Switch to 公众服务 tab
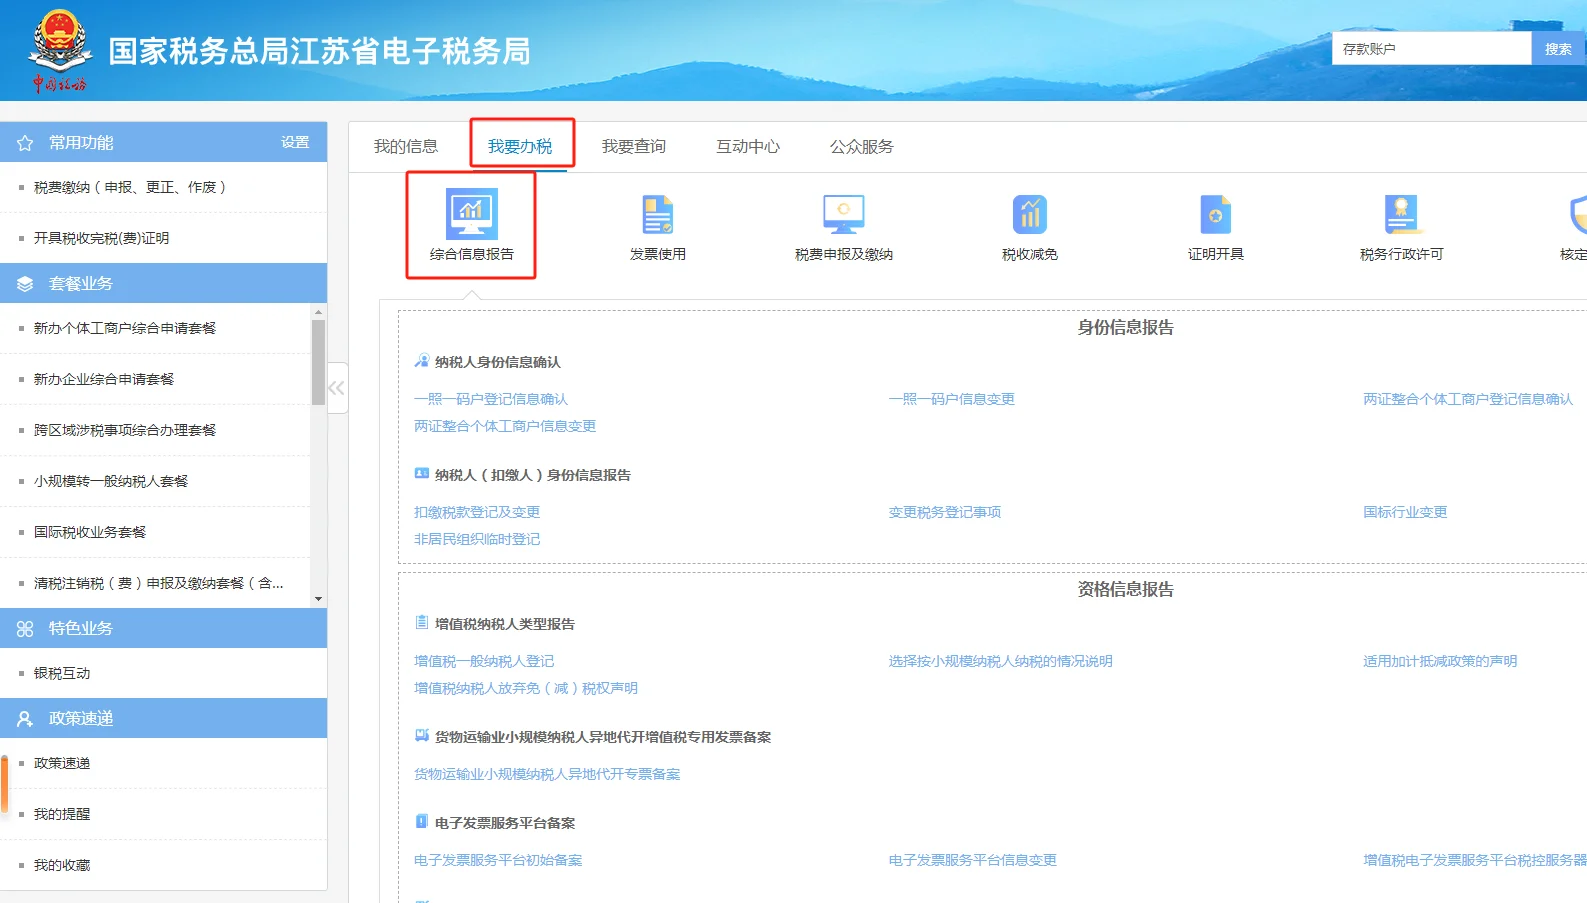This screenshot has width=1587, height=903. point(862,146)
